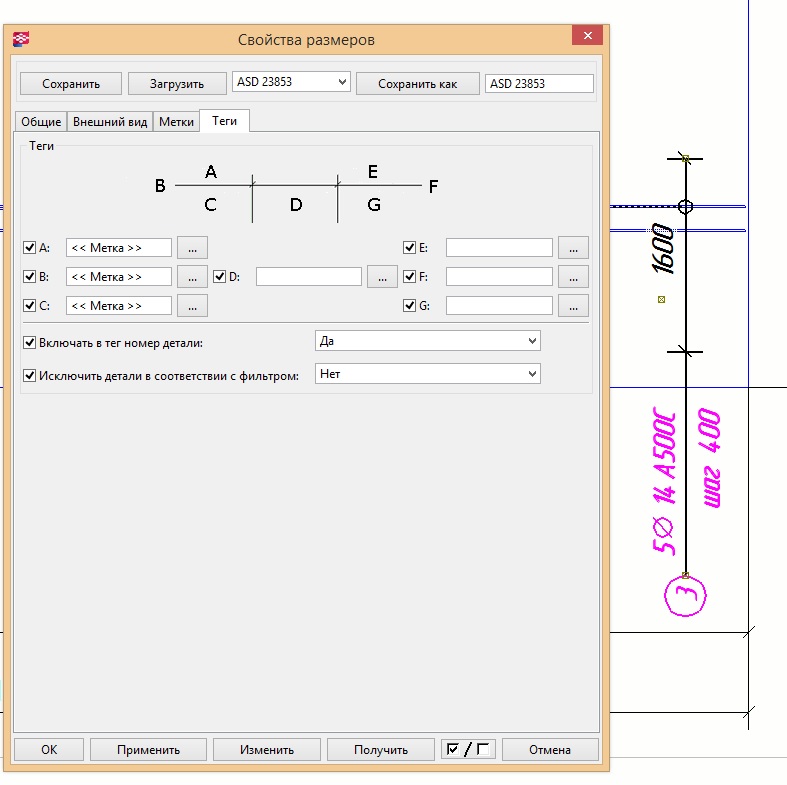
Task: Open browse button for tag G
Action: point(573,305)
